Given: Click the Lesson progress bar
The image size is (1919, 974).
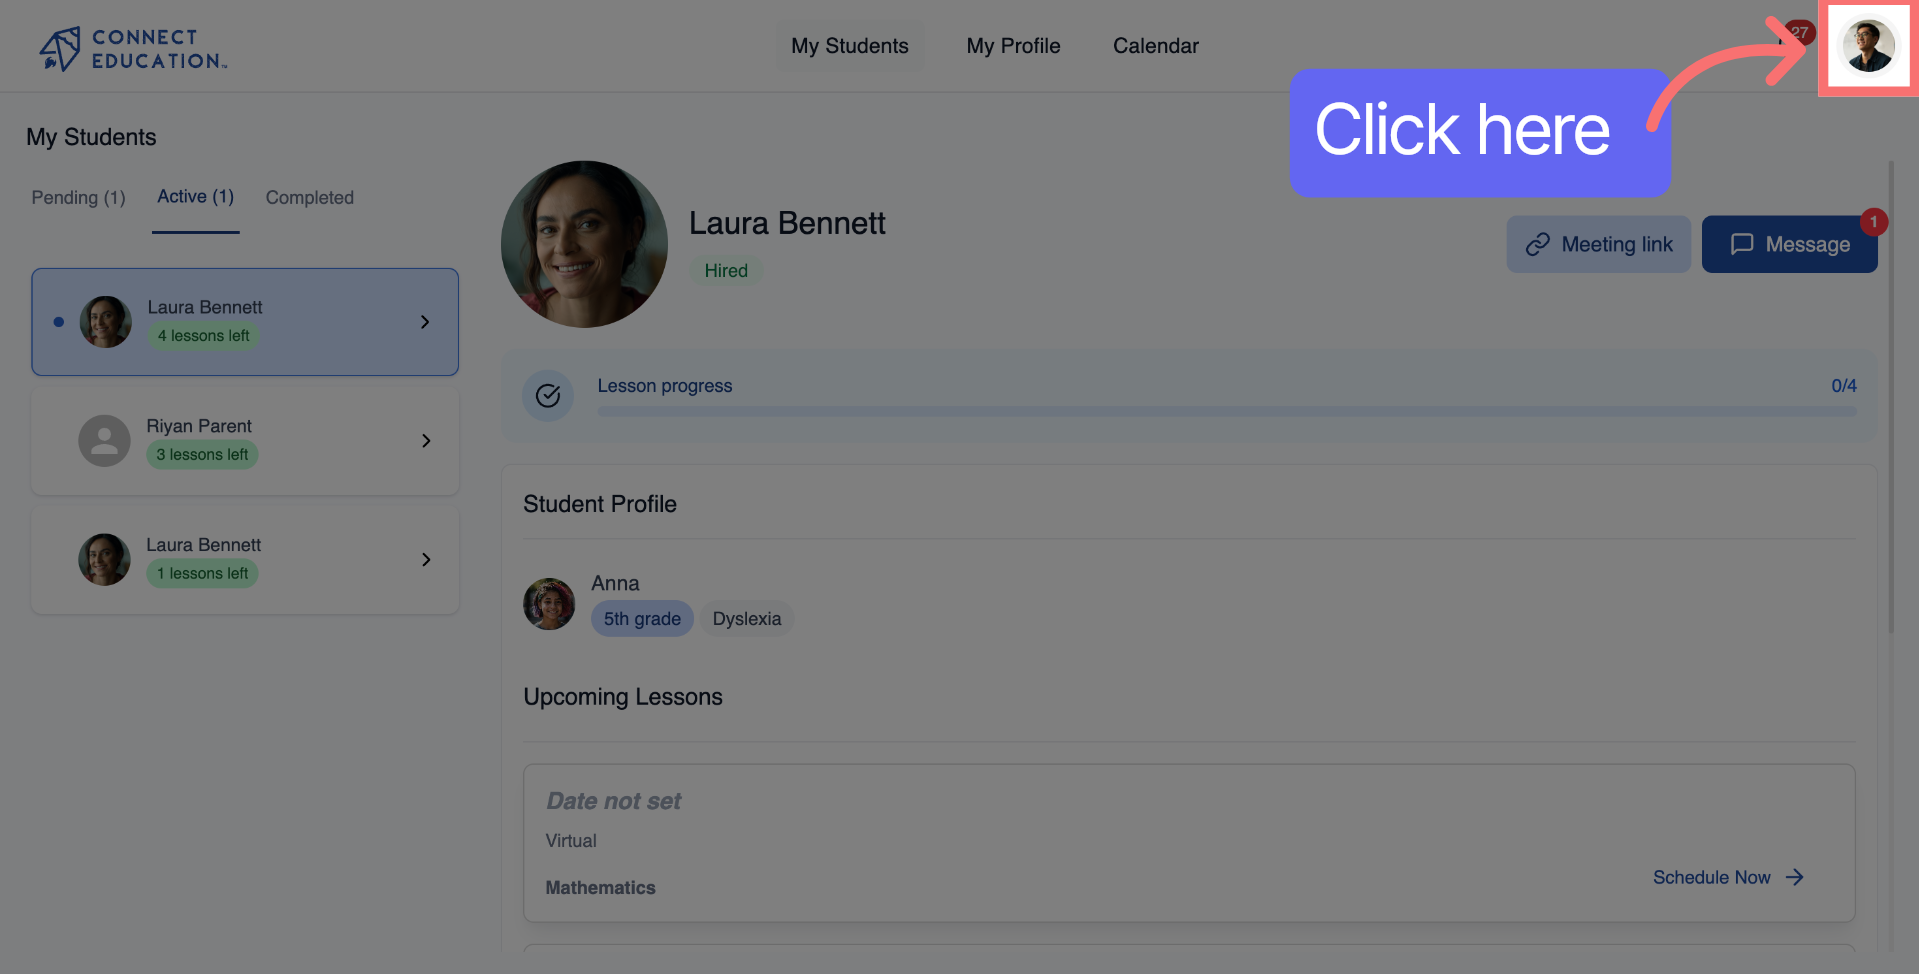Looking at the screenshot, I should point(1227,411).
